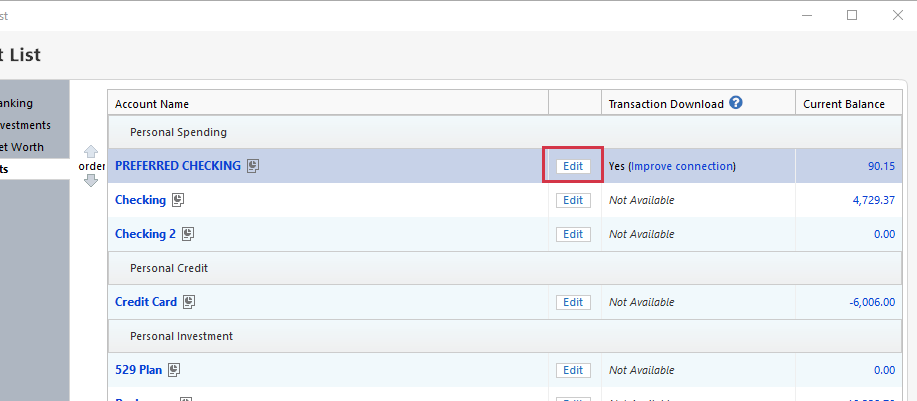Click the Current Balance column header

click(x=844, y=104)
